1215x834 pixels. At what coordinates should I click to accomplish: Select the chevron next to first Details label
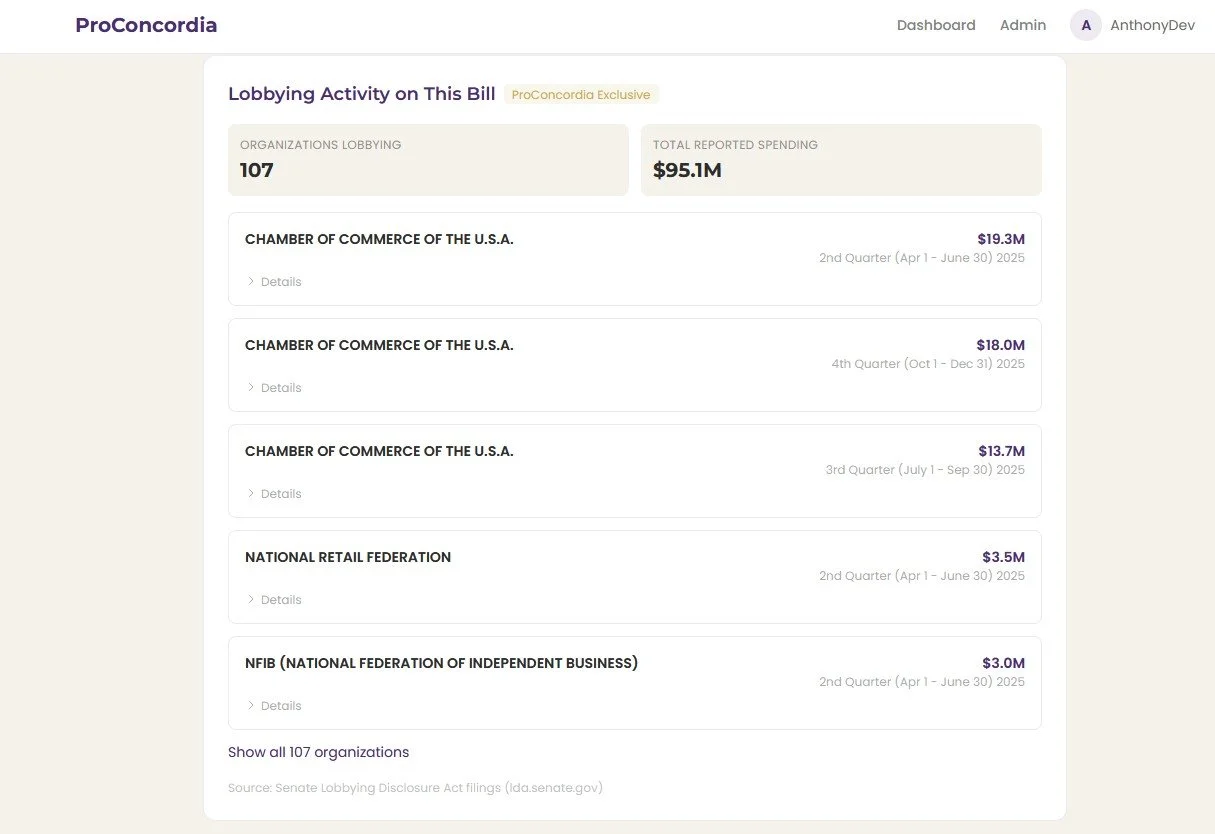(251, 281)
